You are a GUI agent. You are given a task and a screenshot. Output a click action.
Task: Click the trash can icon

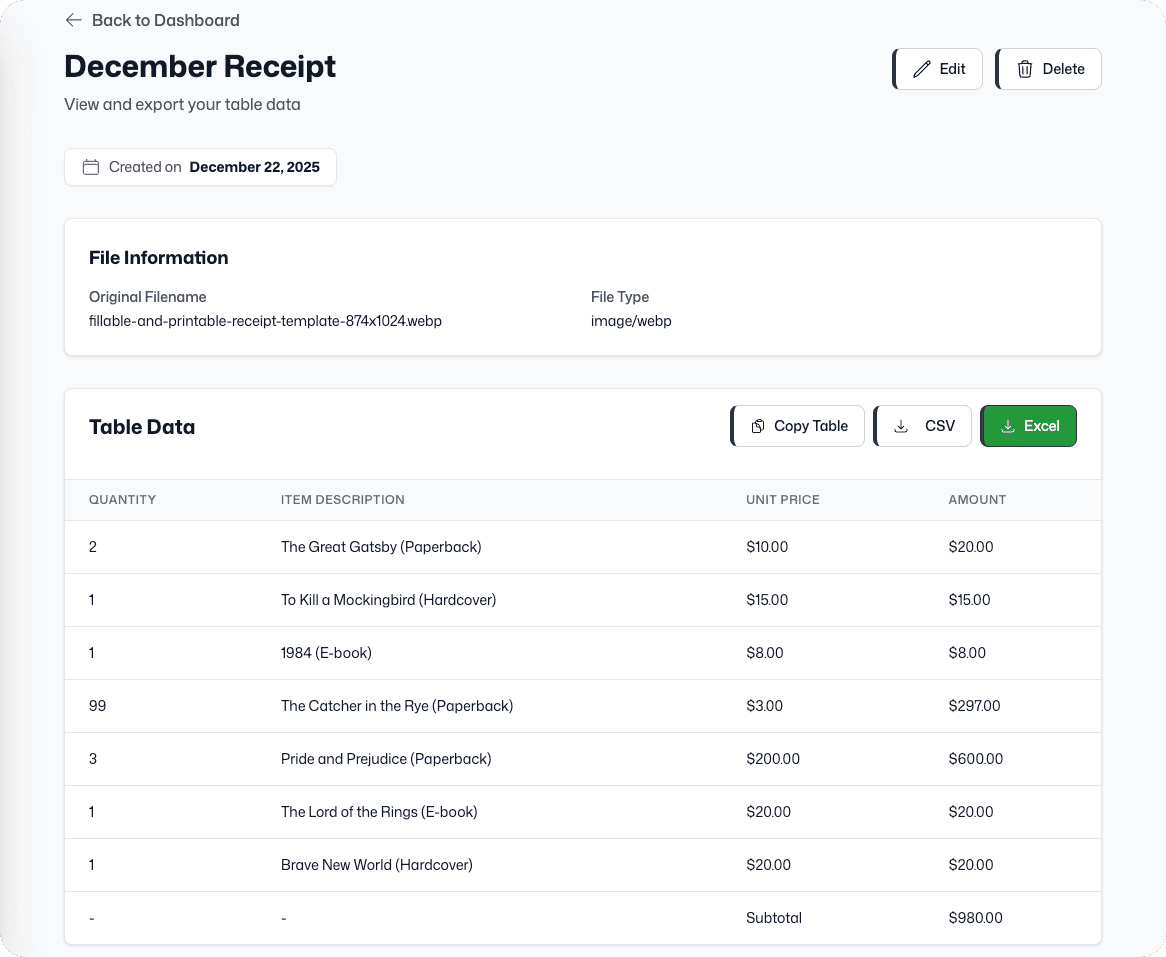(x=1025, y=69)
